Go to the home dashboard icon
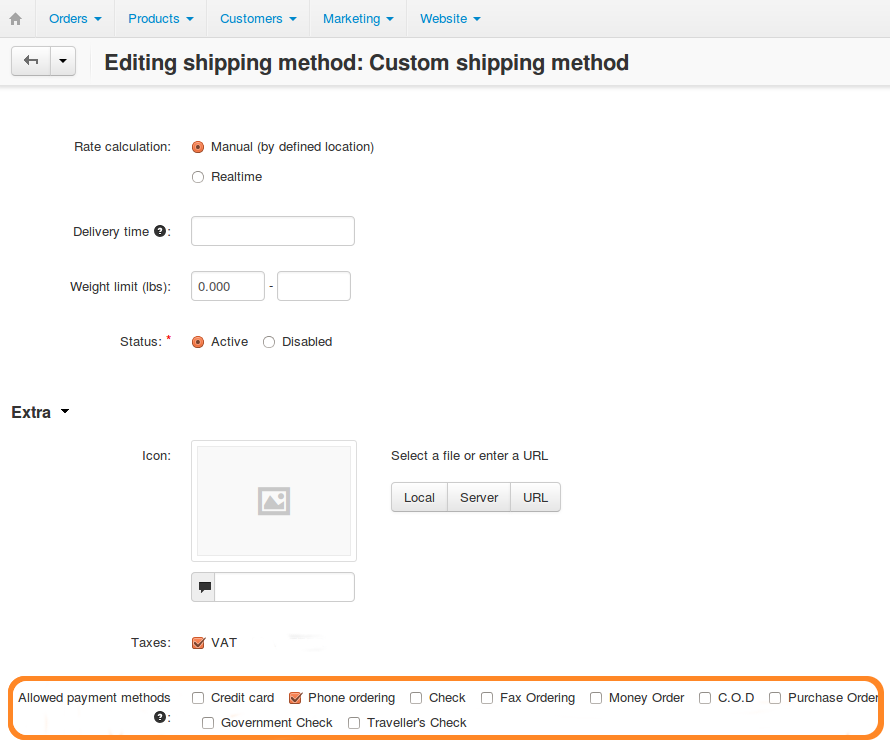This screenshot has width=890, height=750. pyautogui.click(x=16, y=19)
